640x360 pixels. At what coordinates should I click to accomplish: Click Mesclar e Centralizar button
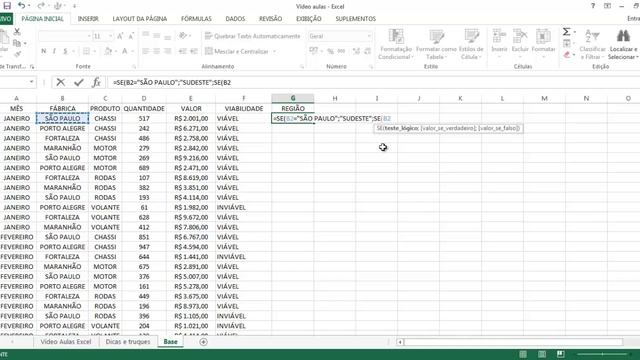237,51
